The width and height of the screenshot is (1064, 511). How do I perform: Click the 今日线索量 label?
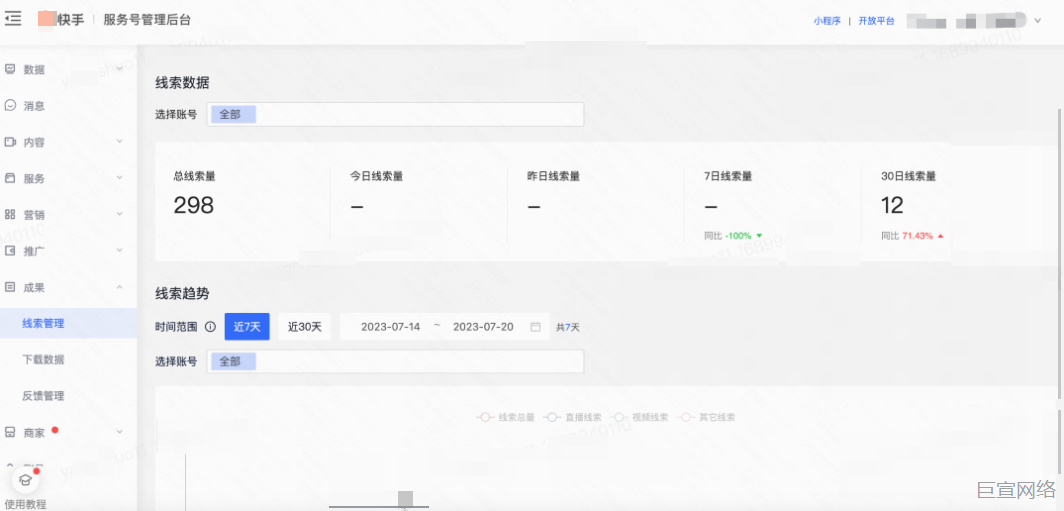click(x=377, y=176)
